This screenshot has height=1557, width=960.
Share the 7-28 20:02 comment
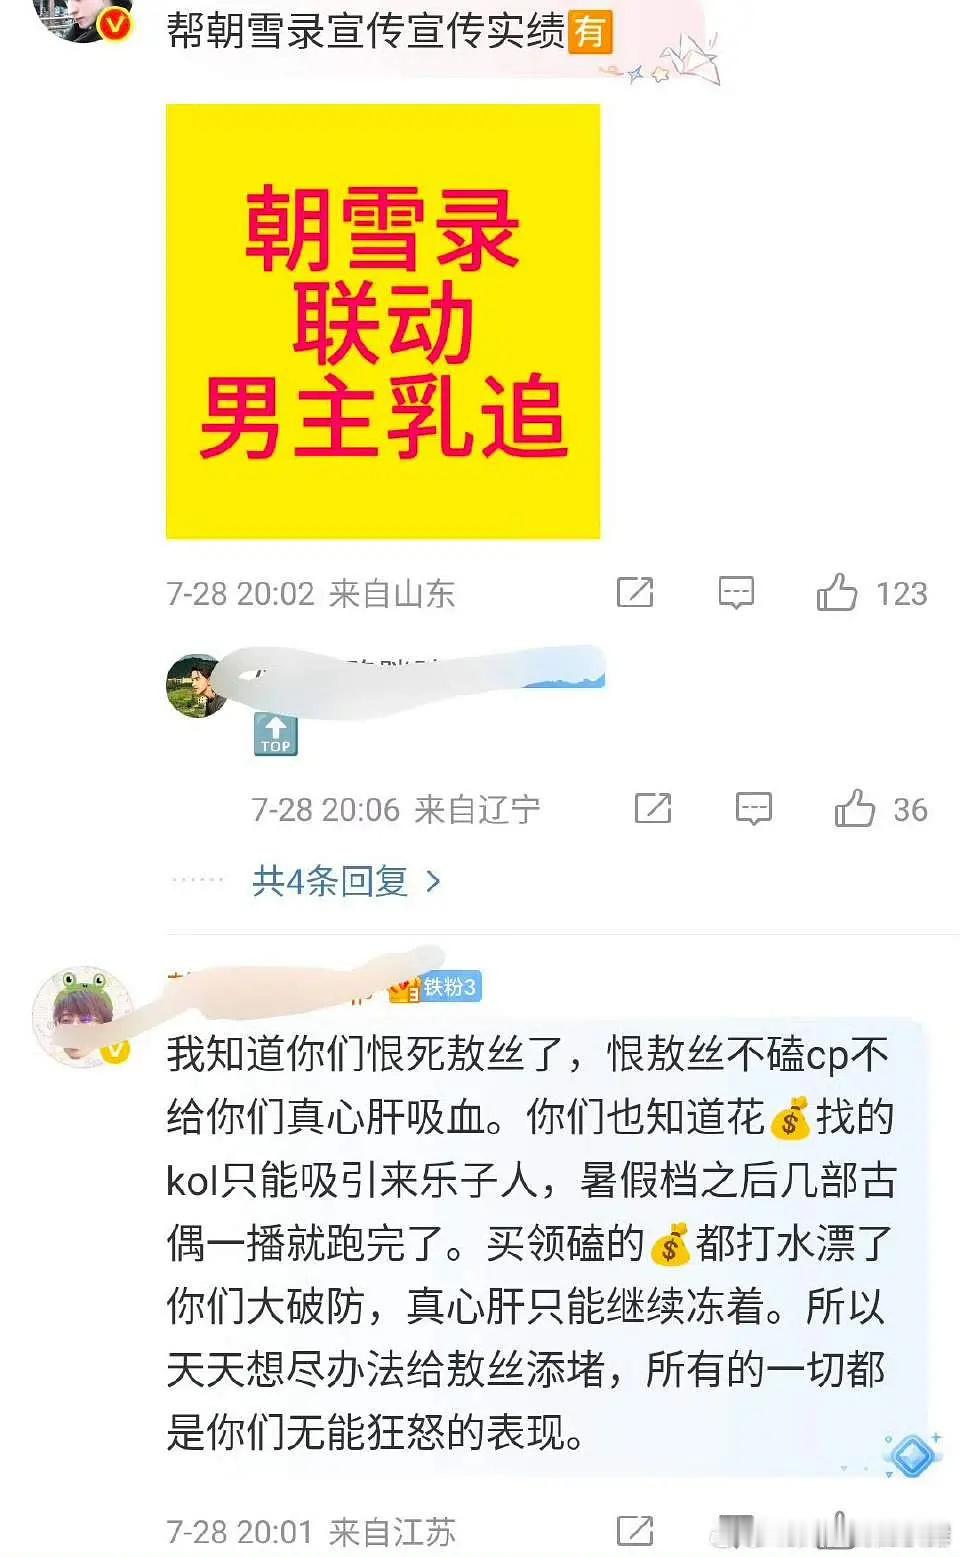[635, 592]
